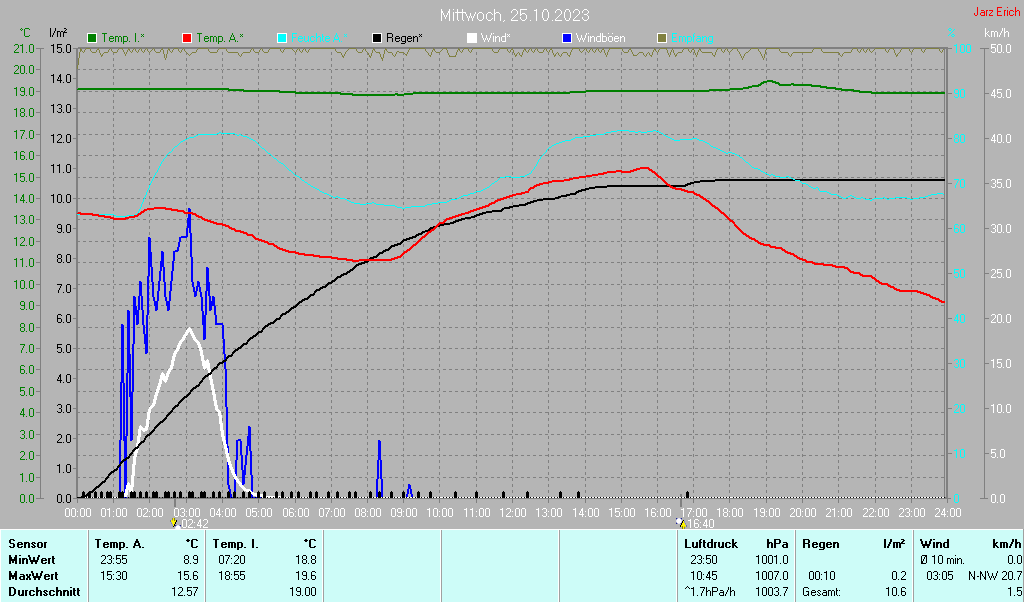Click the Durchschnitt row label
The image size is (1024, 602).
click(43, 592)
